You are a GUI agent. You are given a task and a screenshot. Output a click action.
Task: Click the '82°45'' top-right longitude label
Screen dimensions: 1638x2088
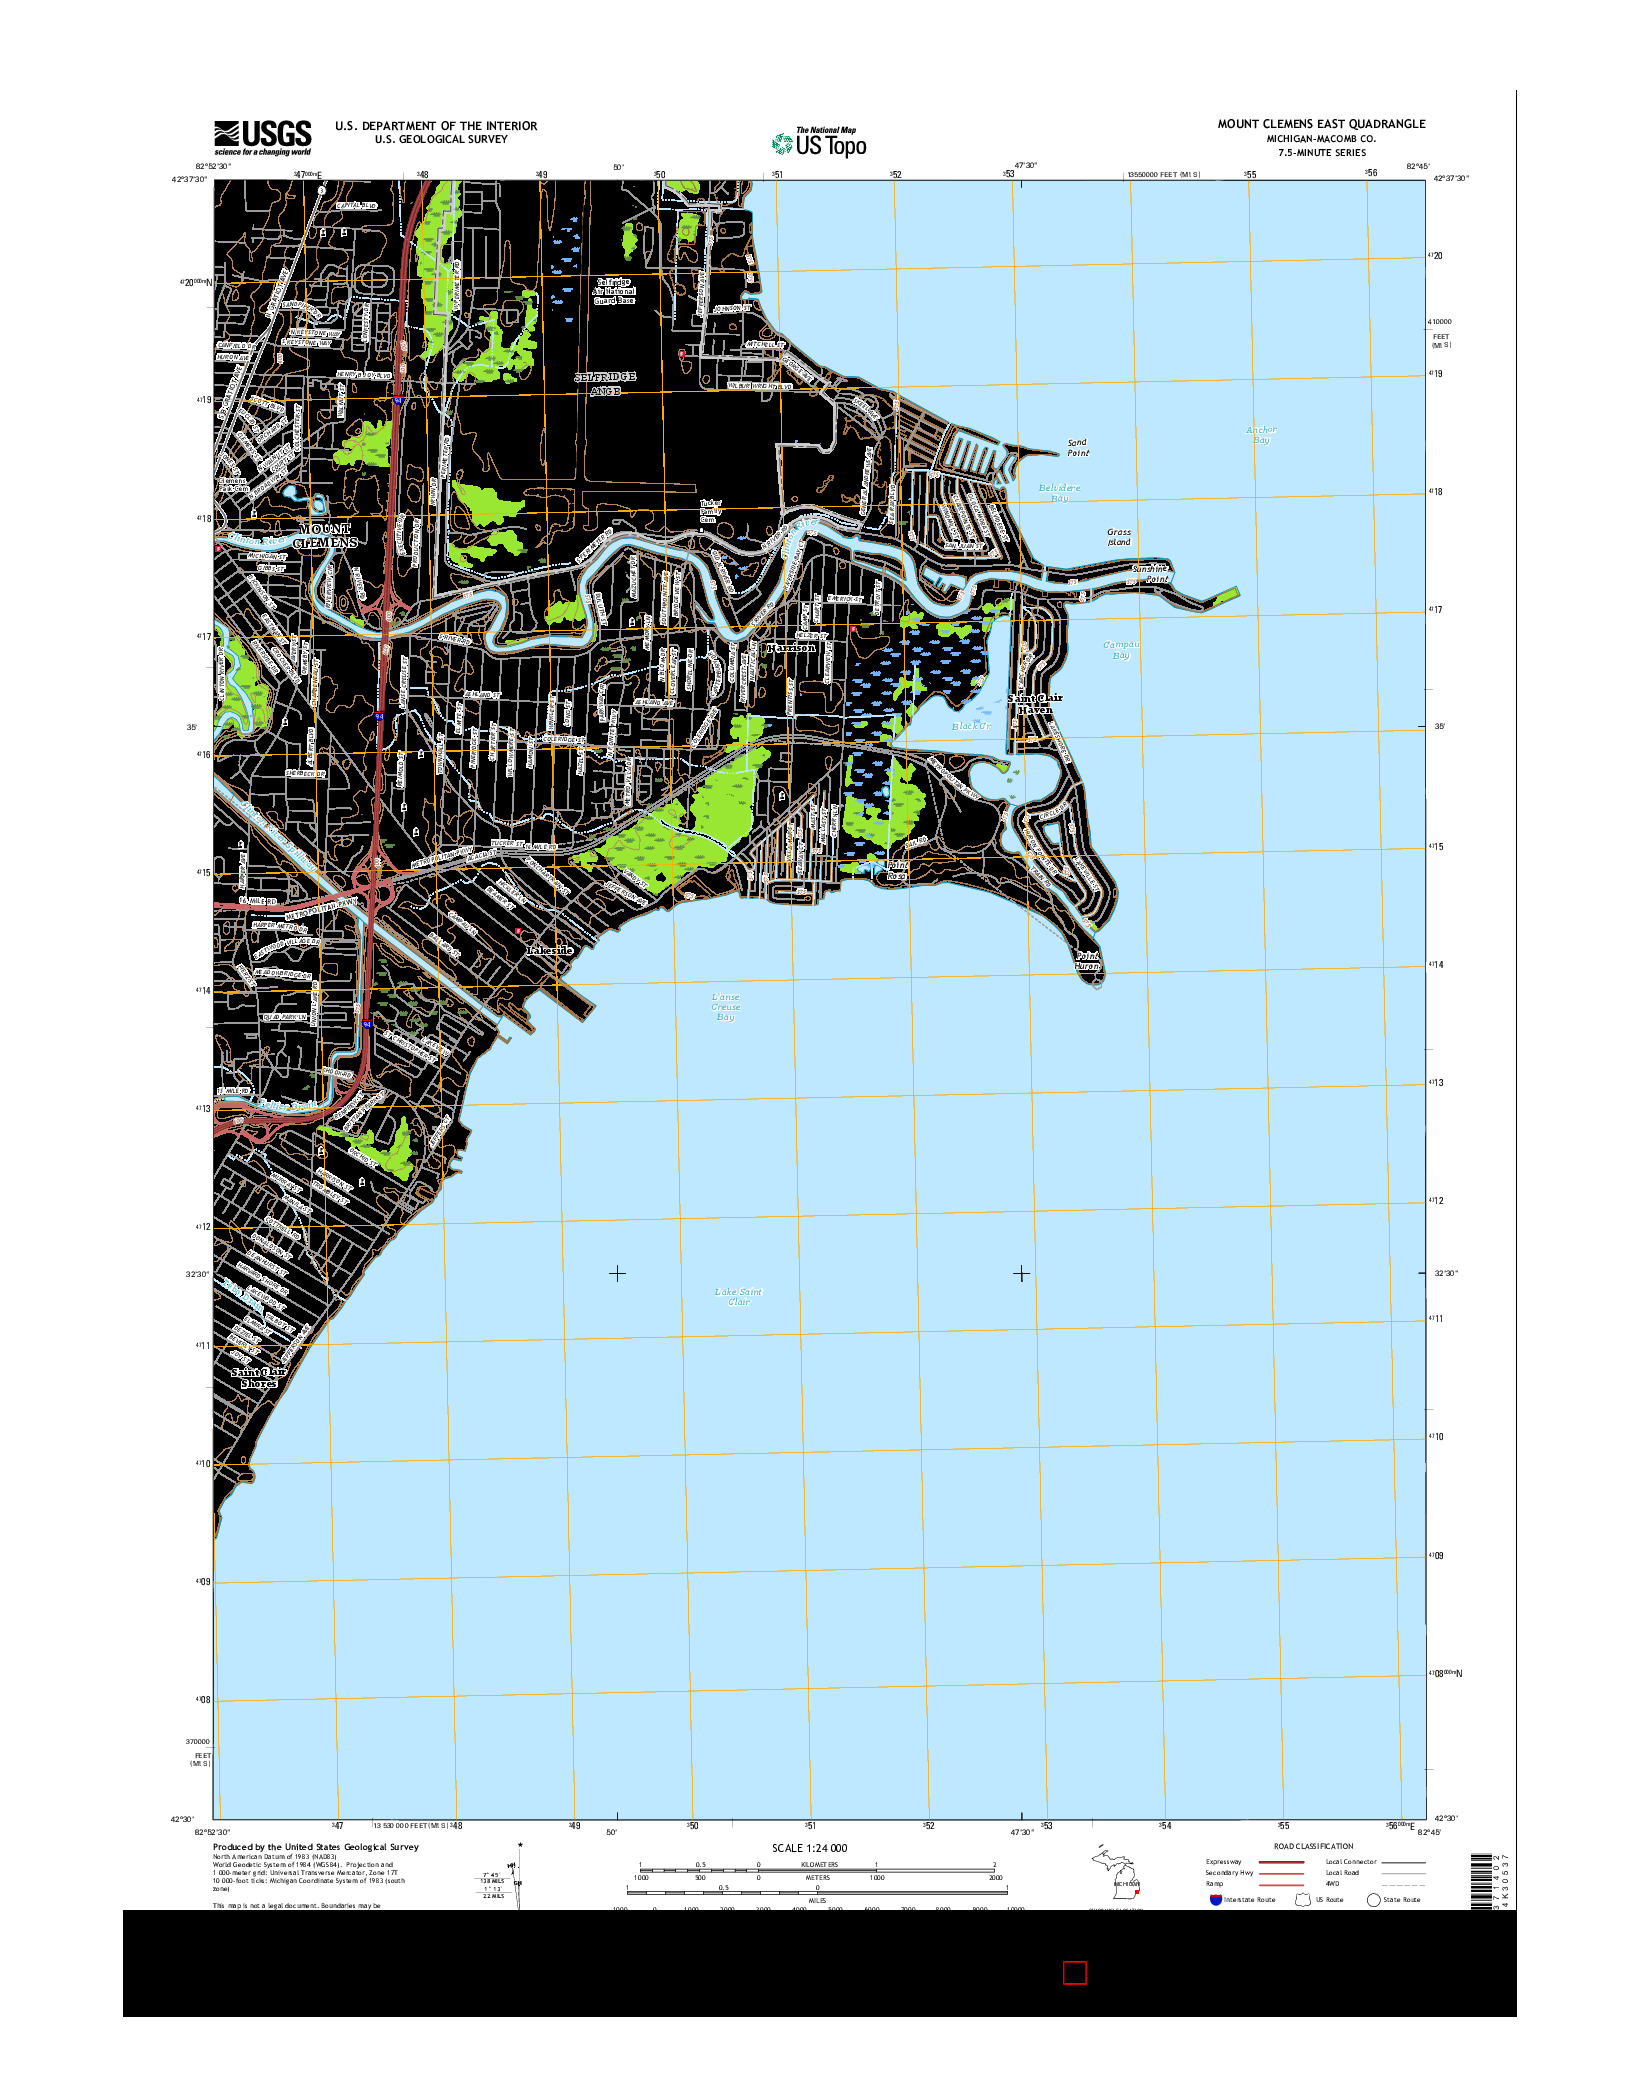click(1418, 167)
